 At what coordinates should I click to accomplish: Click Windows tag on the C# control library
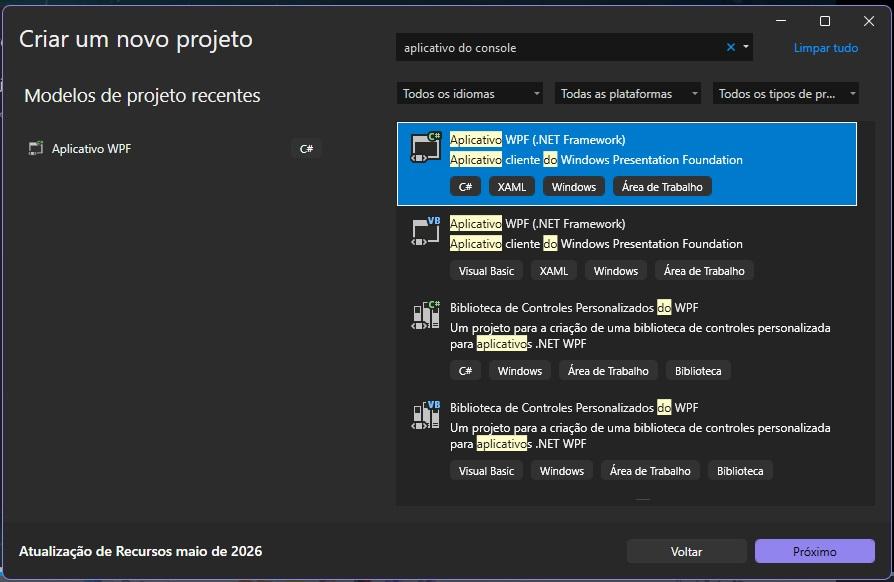pyautogui.click(x=519, y=371)
